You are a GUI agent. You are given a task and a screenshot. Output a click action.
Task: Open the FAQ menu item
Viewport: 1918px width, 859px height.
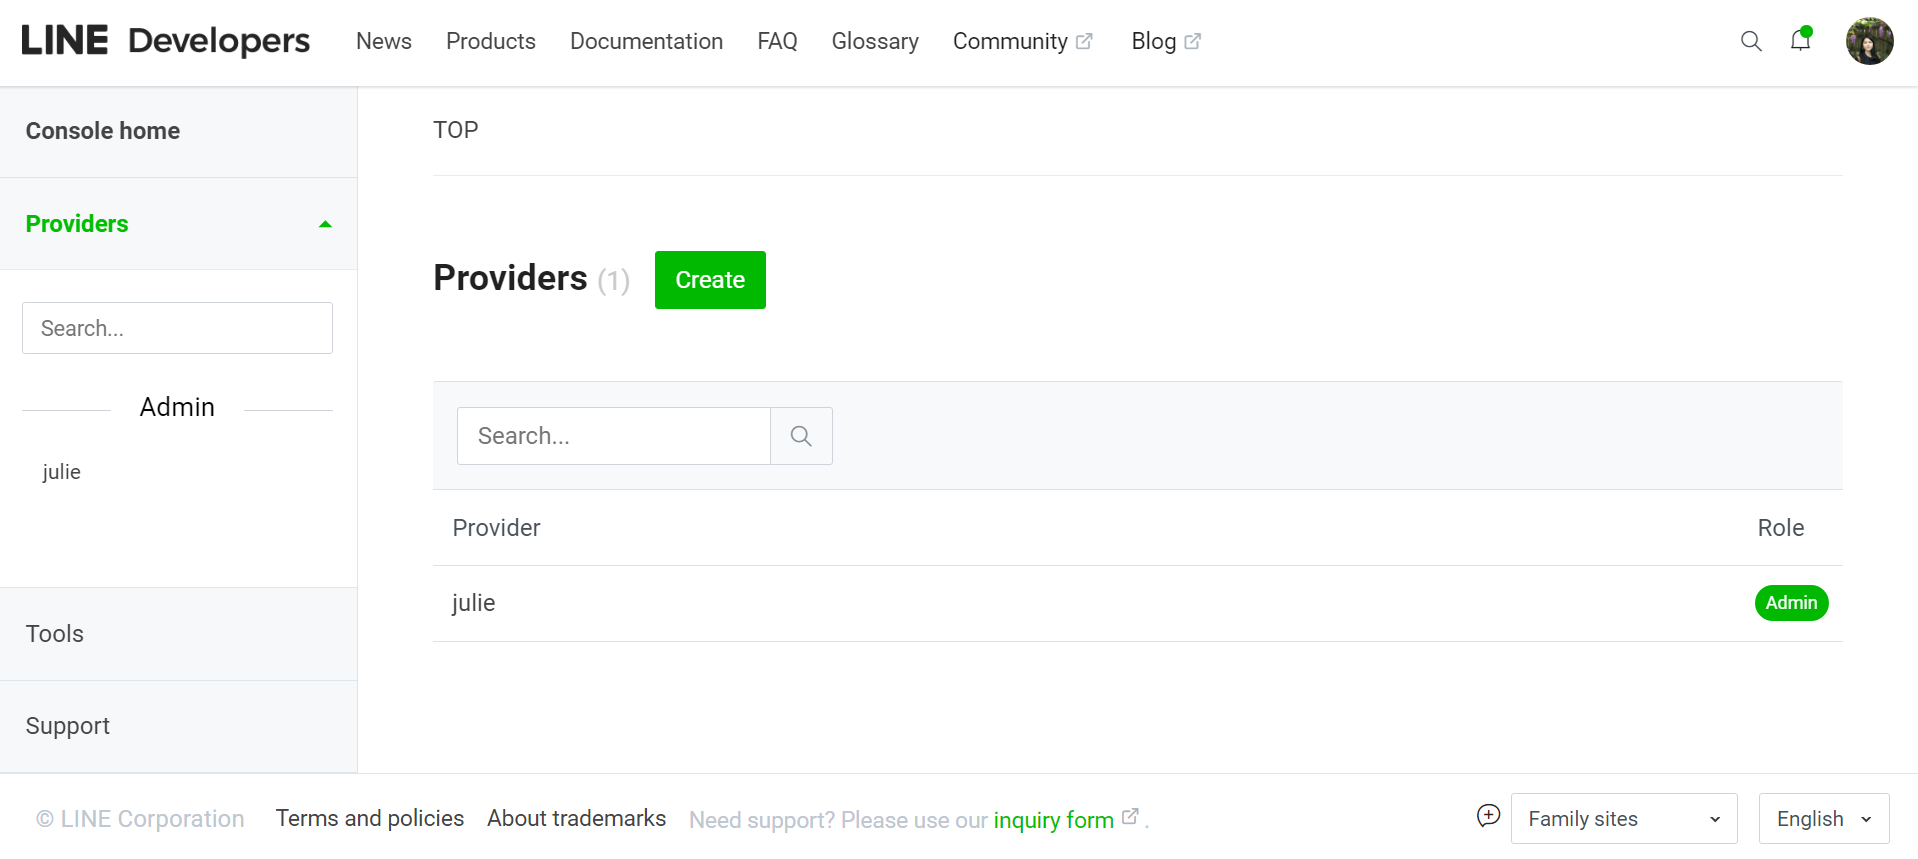777,41
